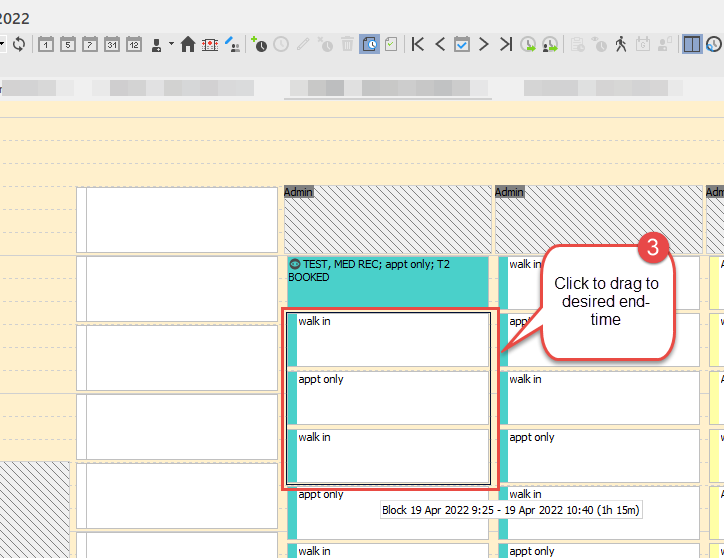Image resolution: width=724 pixels, height=558 pixels.
Task: Click the red-dotted schedule template icon
Action: [210, 45]
